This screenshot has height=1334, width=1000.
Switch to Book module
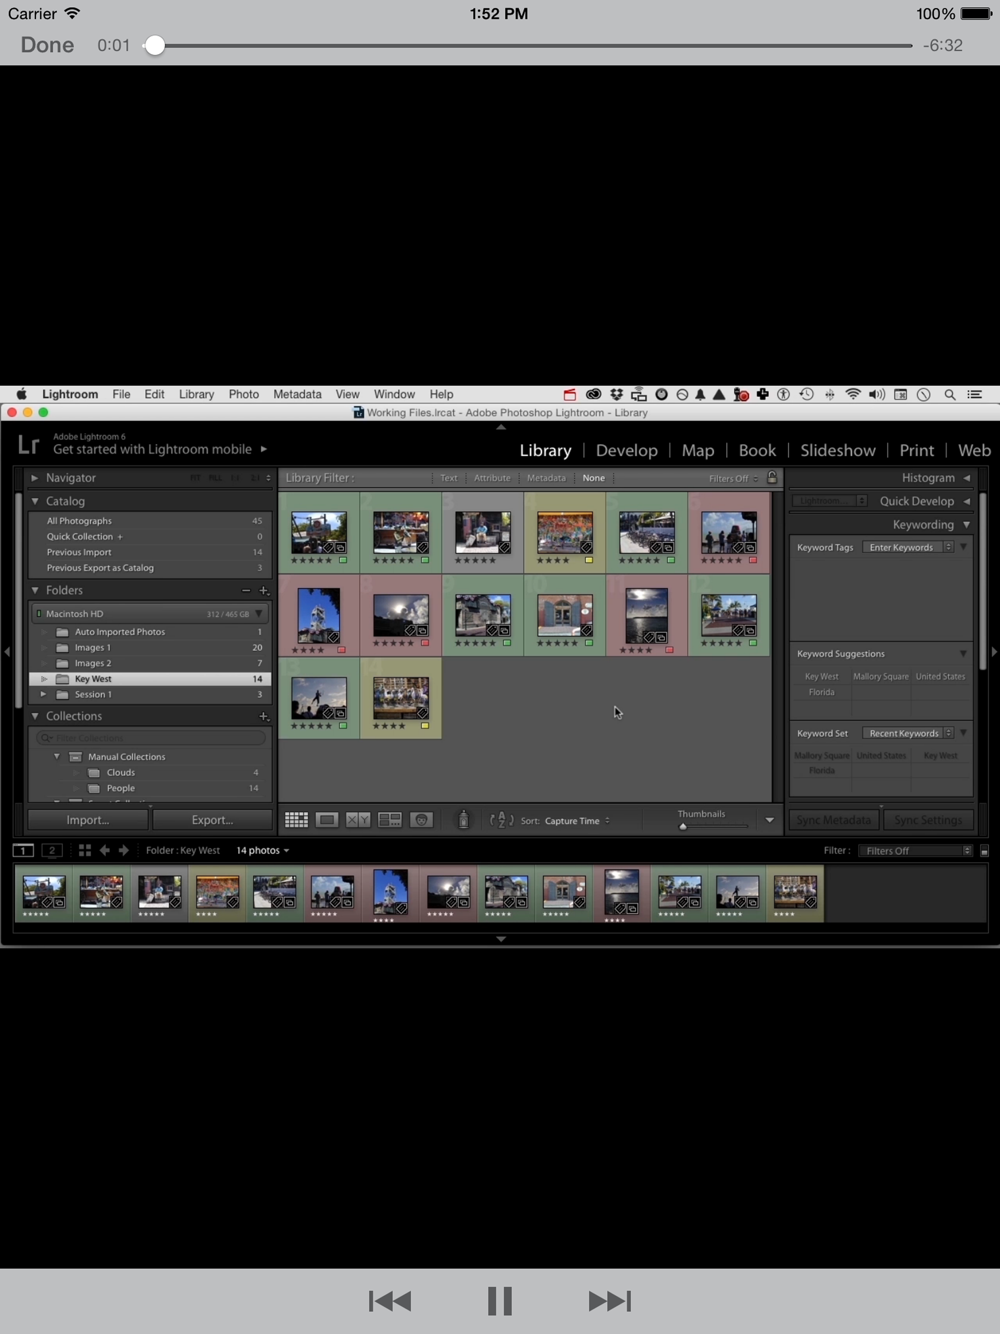(x=757, y=450)
